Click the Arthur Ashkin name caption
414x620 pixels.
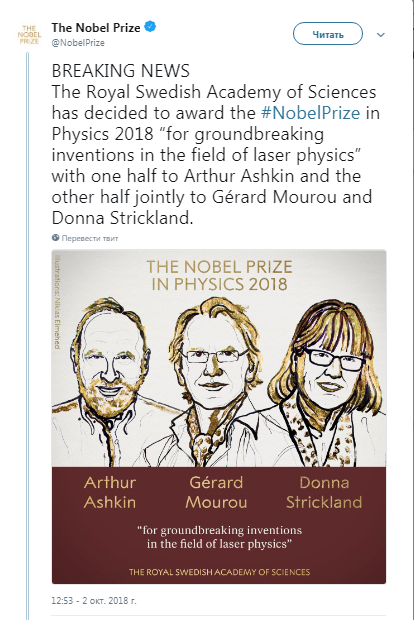click(110, 492)
